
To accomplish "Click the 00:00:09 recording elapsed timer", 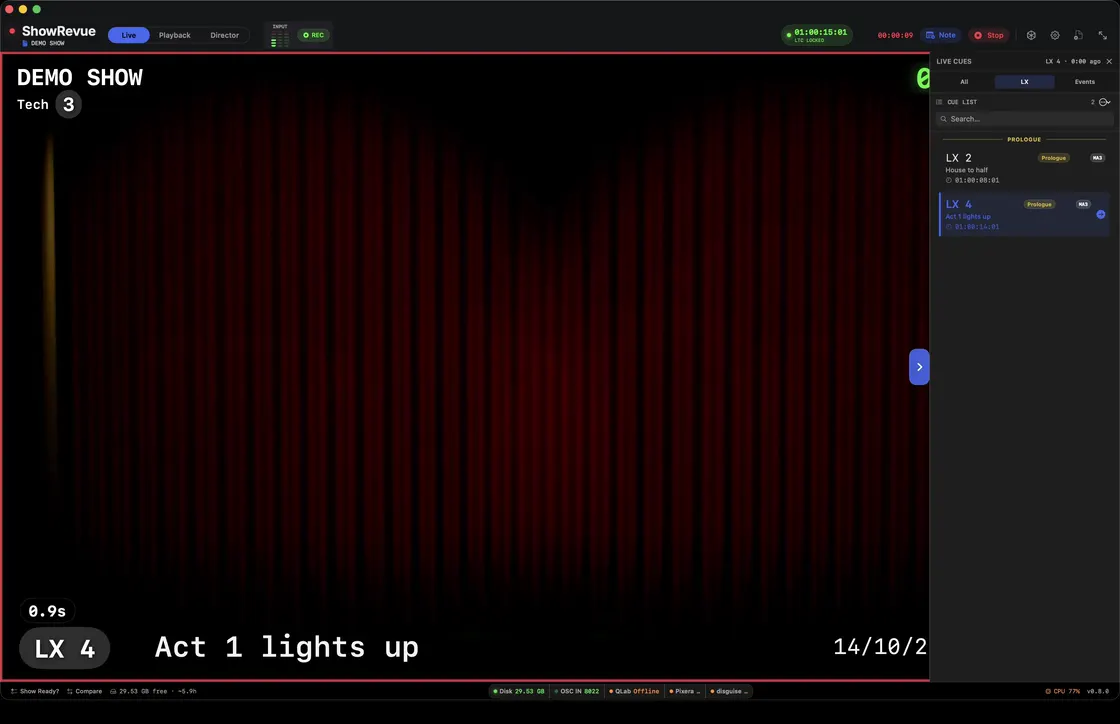I will pyautogui.click(x=895, y=35).
